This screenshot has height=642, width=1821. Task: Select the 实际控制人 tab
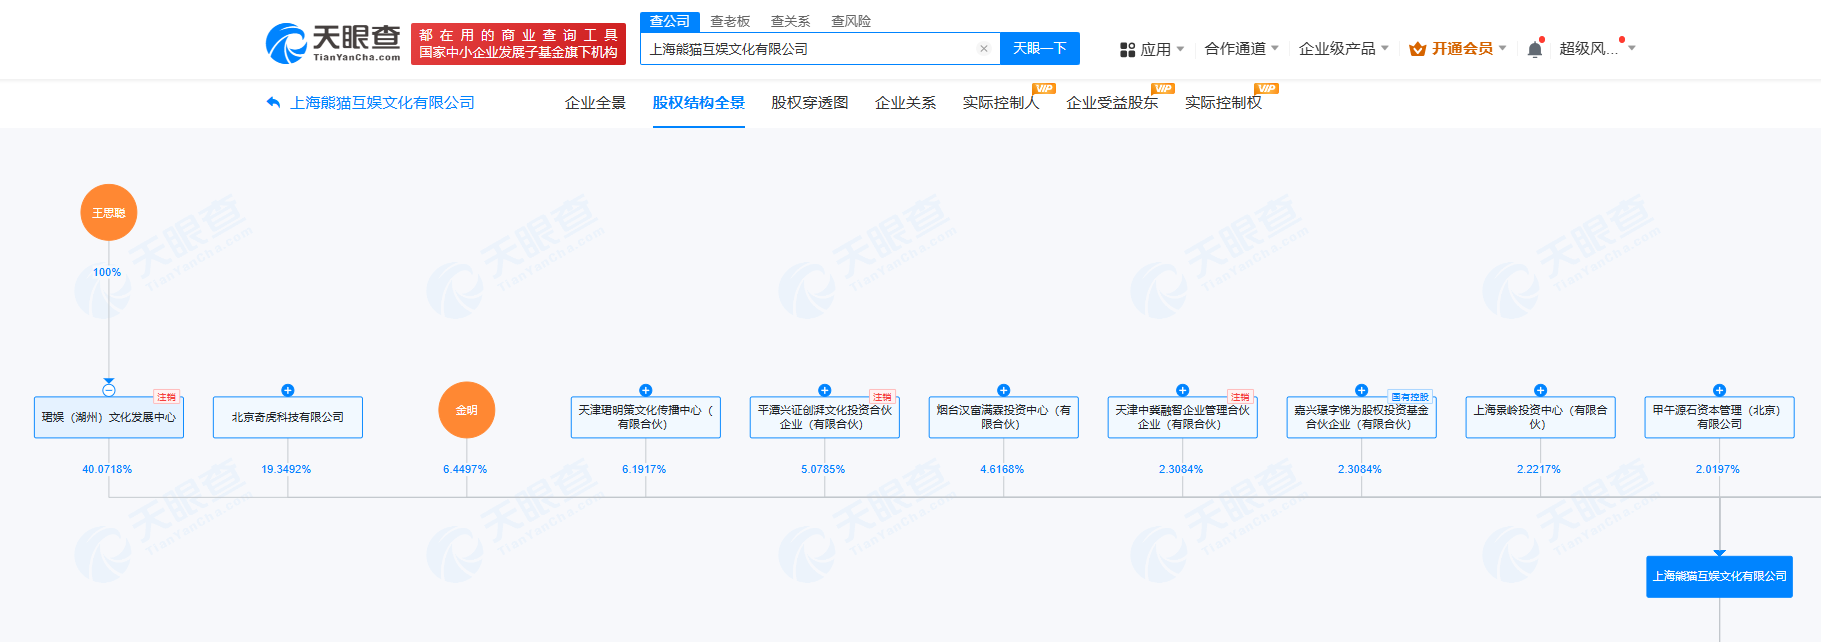coord(1001,103)
